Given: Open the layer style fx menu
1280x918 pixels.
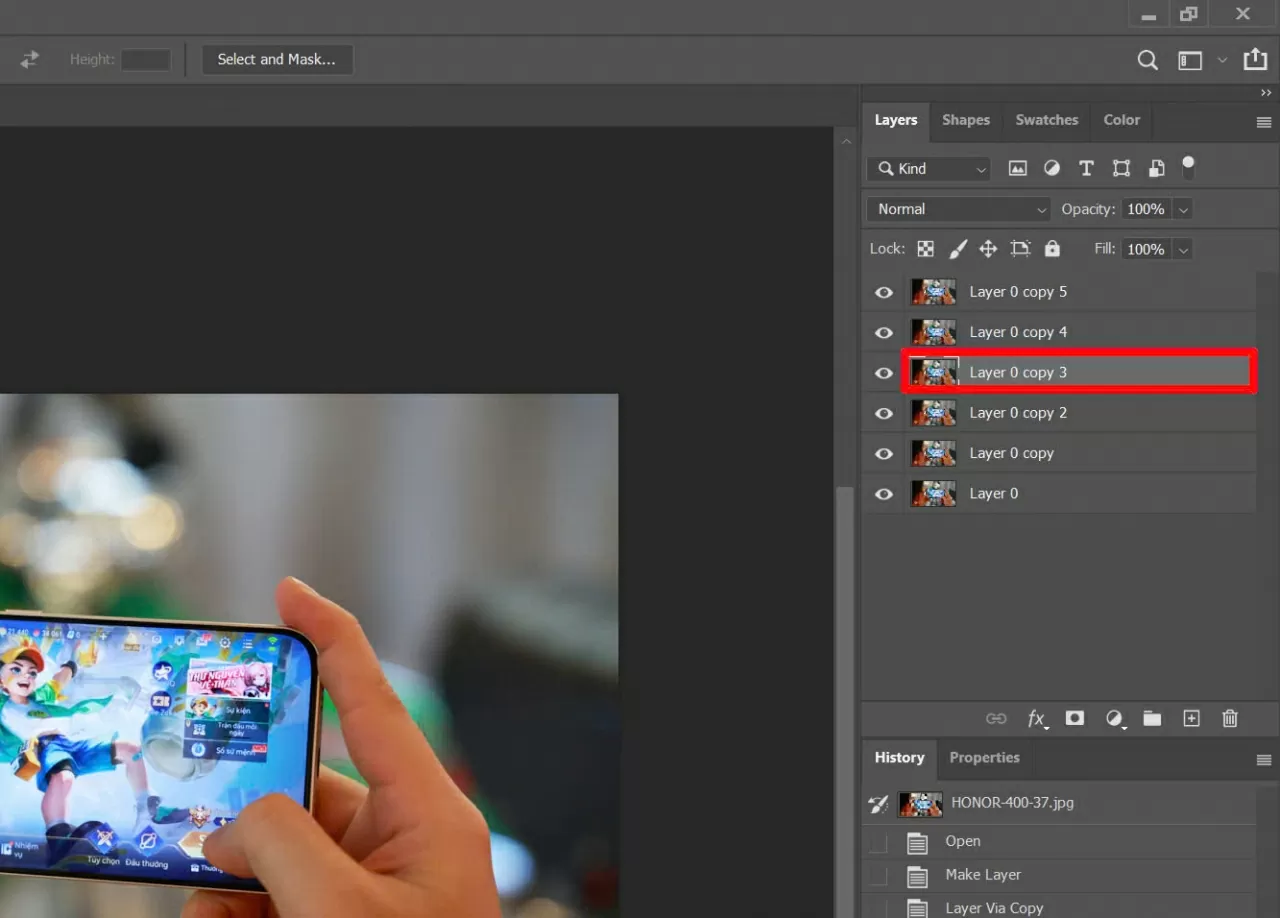Looking at the screenshot, I should (1037, 718).
